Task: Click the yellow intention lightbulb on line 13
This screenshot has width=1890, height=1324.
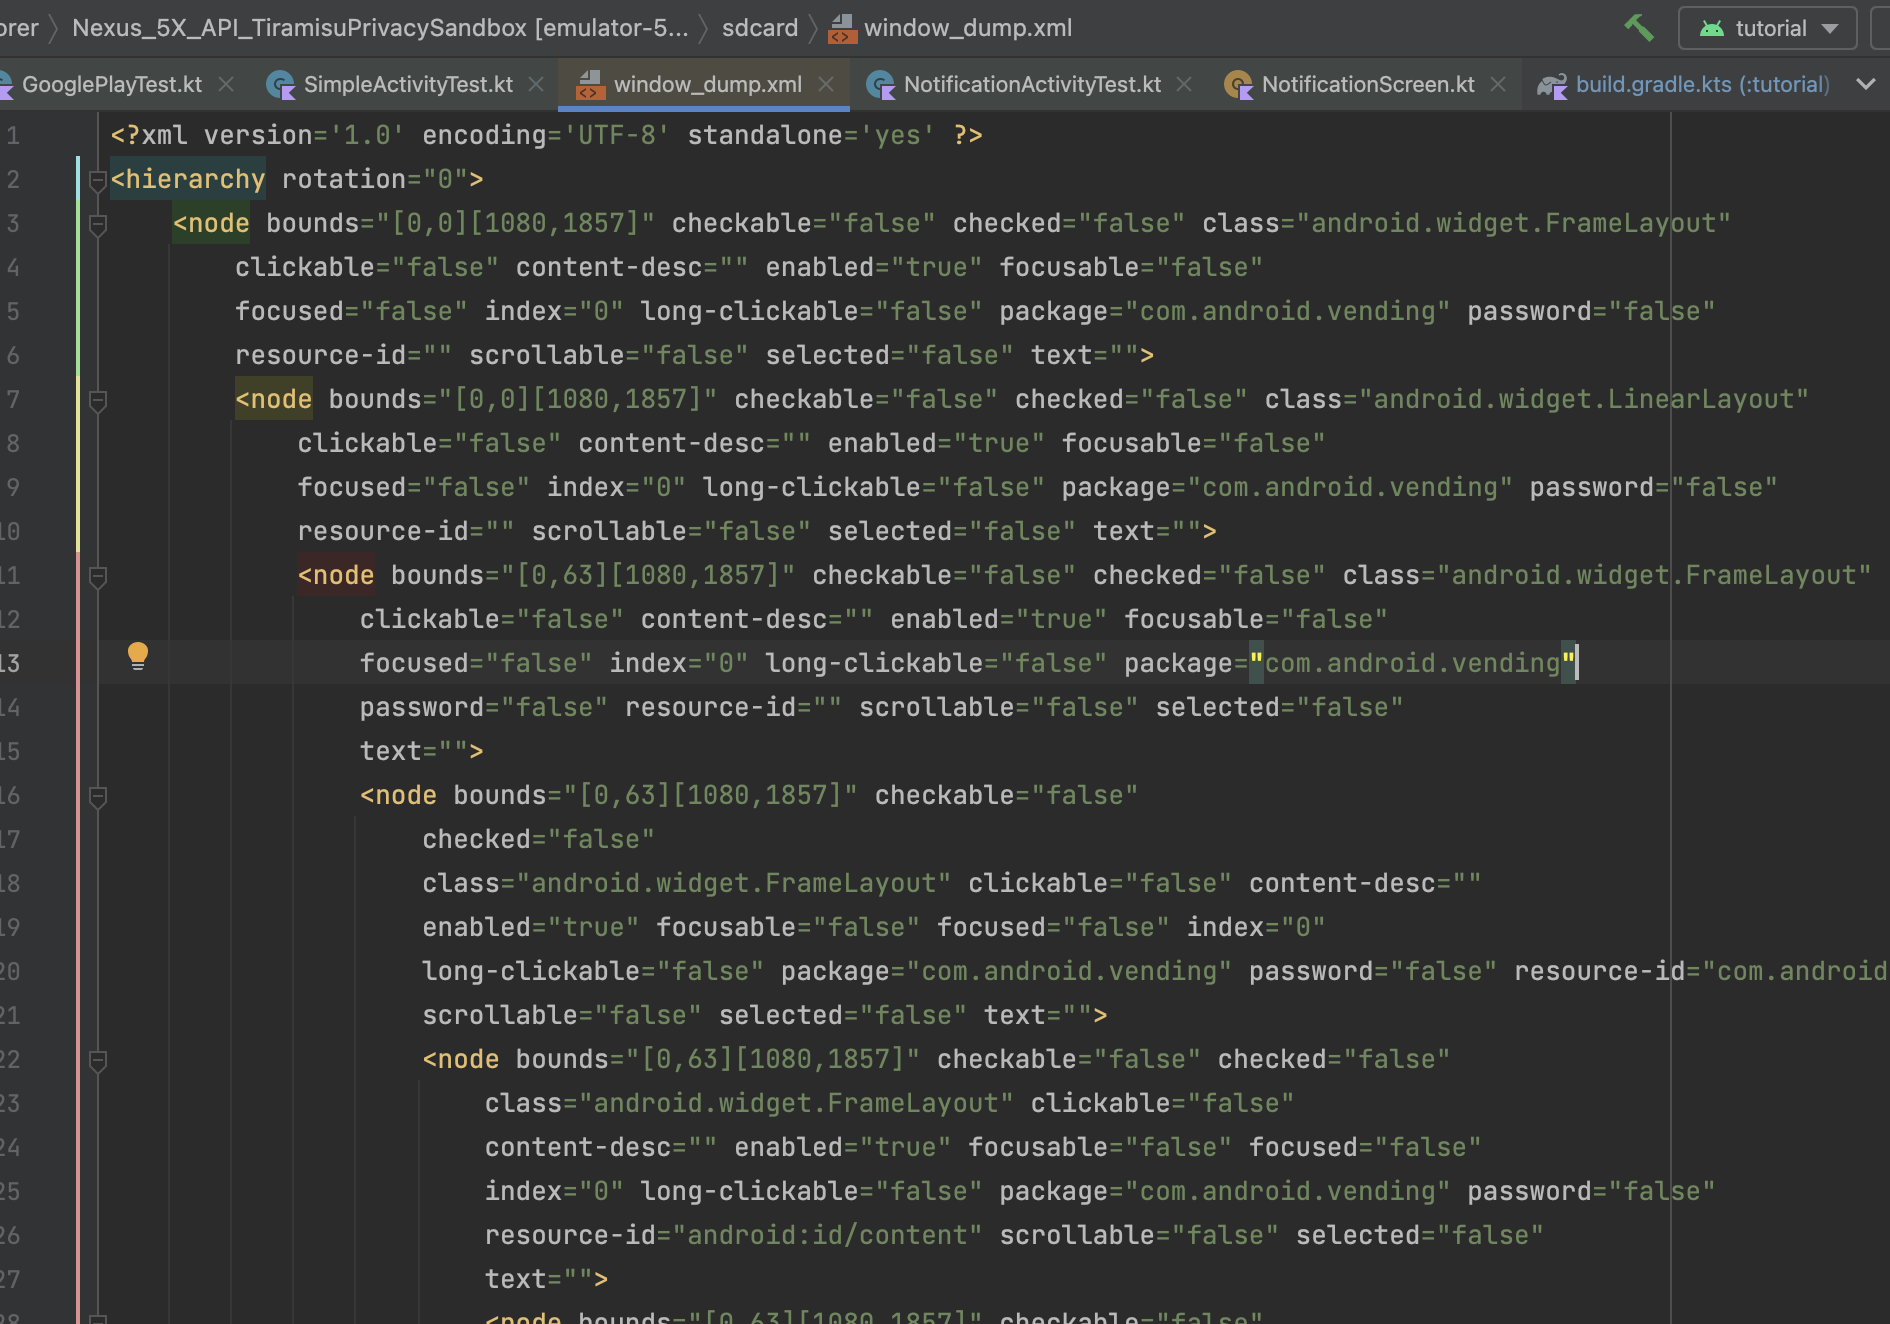Action: point(138,656)
